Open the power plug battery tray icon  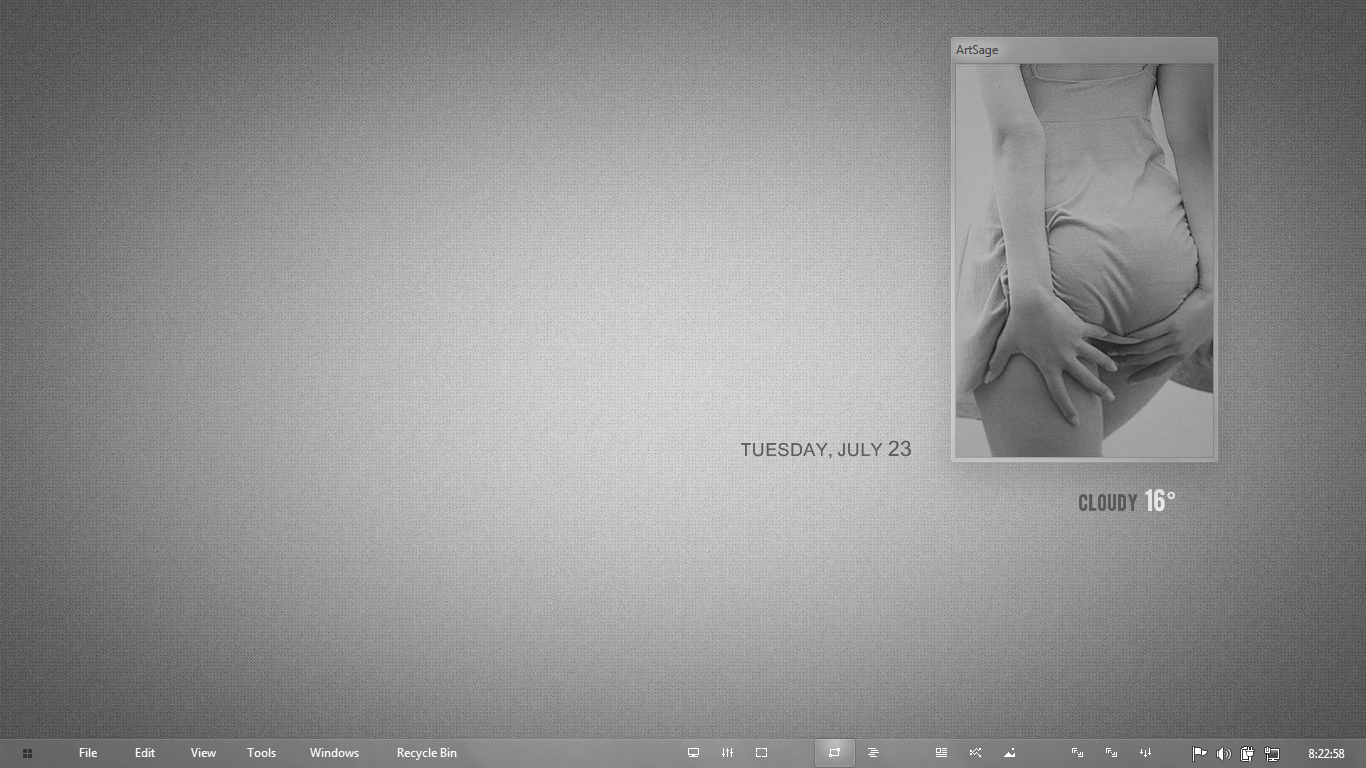1247,754
